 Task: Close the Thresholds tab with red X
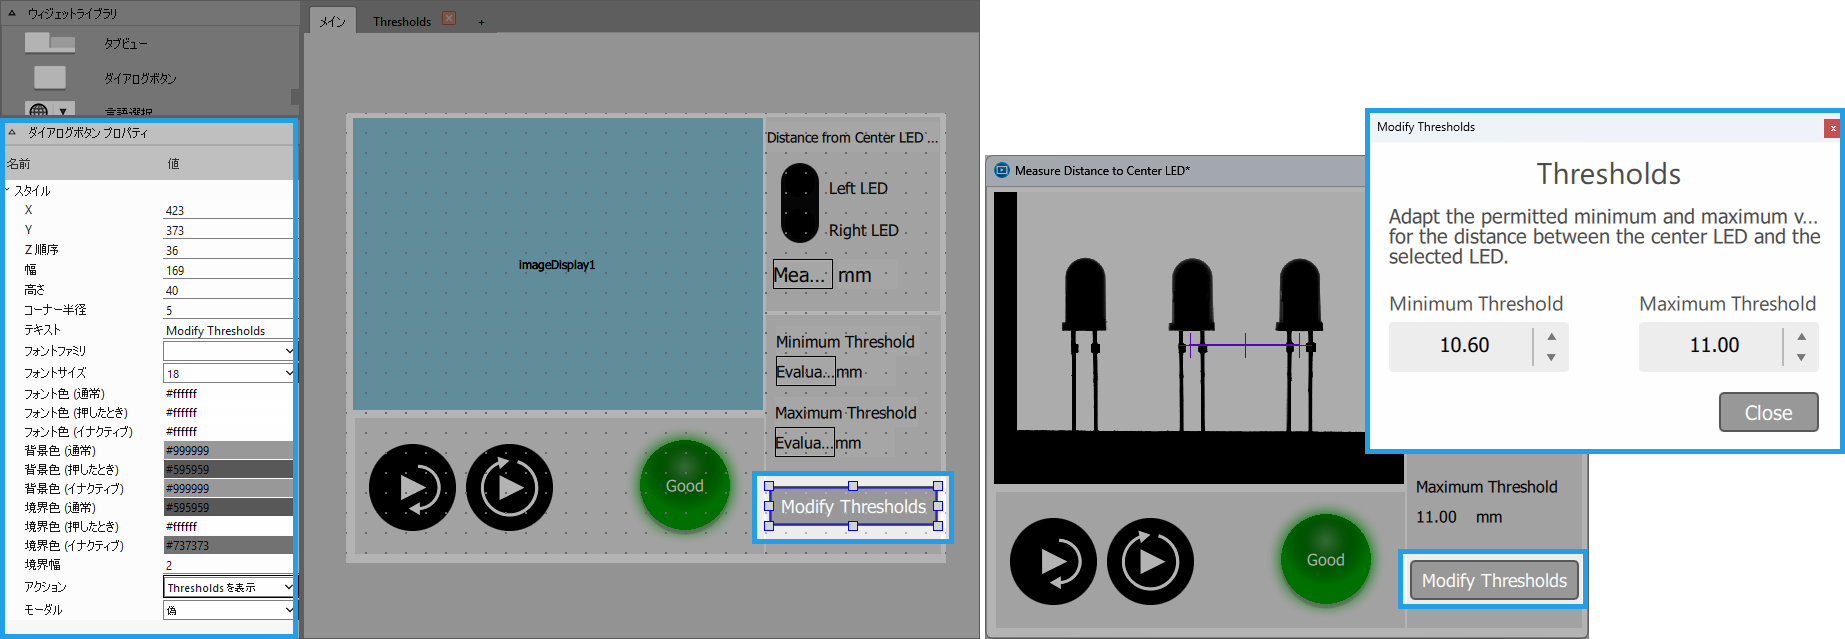pyautogui.click(x=449, y=19)
